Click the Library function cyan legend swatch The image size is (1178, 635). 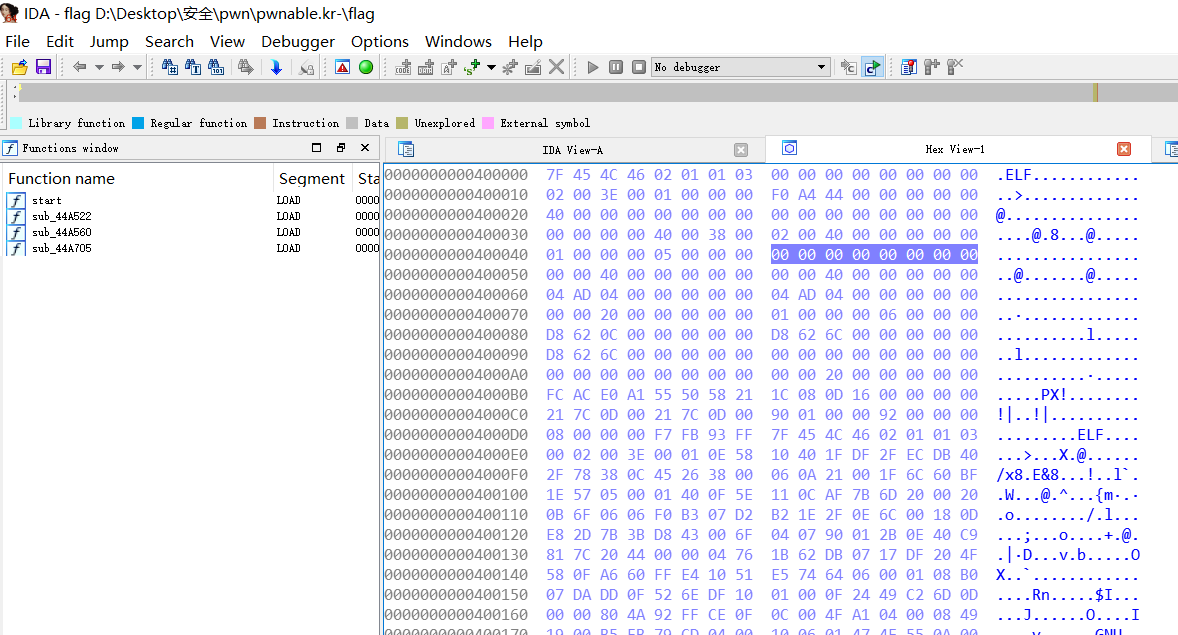point(16,122)
